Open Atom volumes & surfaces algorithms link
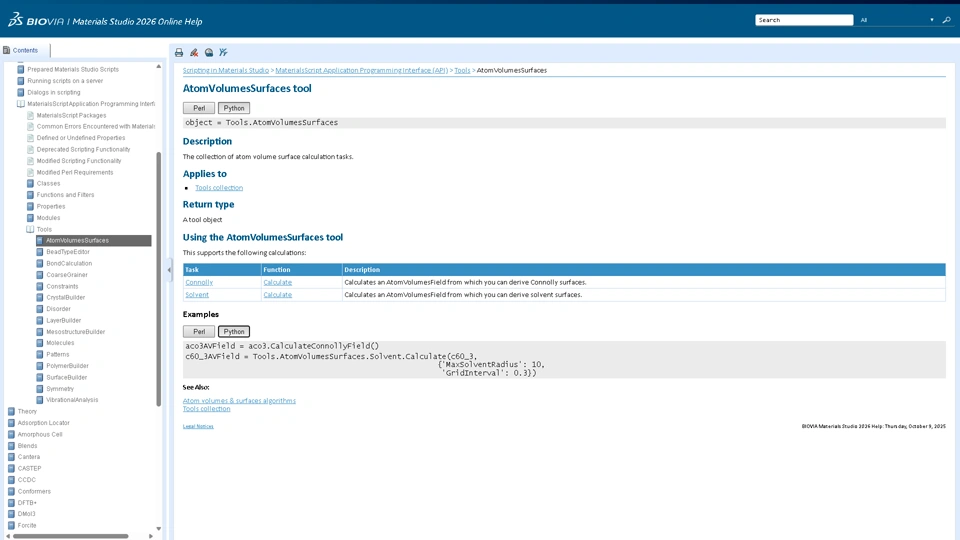960x540 pixels. tap(239, 400)
